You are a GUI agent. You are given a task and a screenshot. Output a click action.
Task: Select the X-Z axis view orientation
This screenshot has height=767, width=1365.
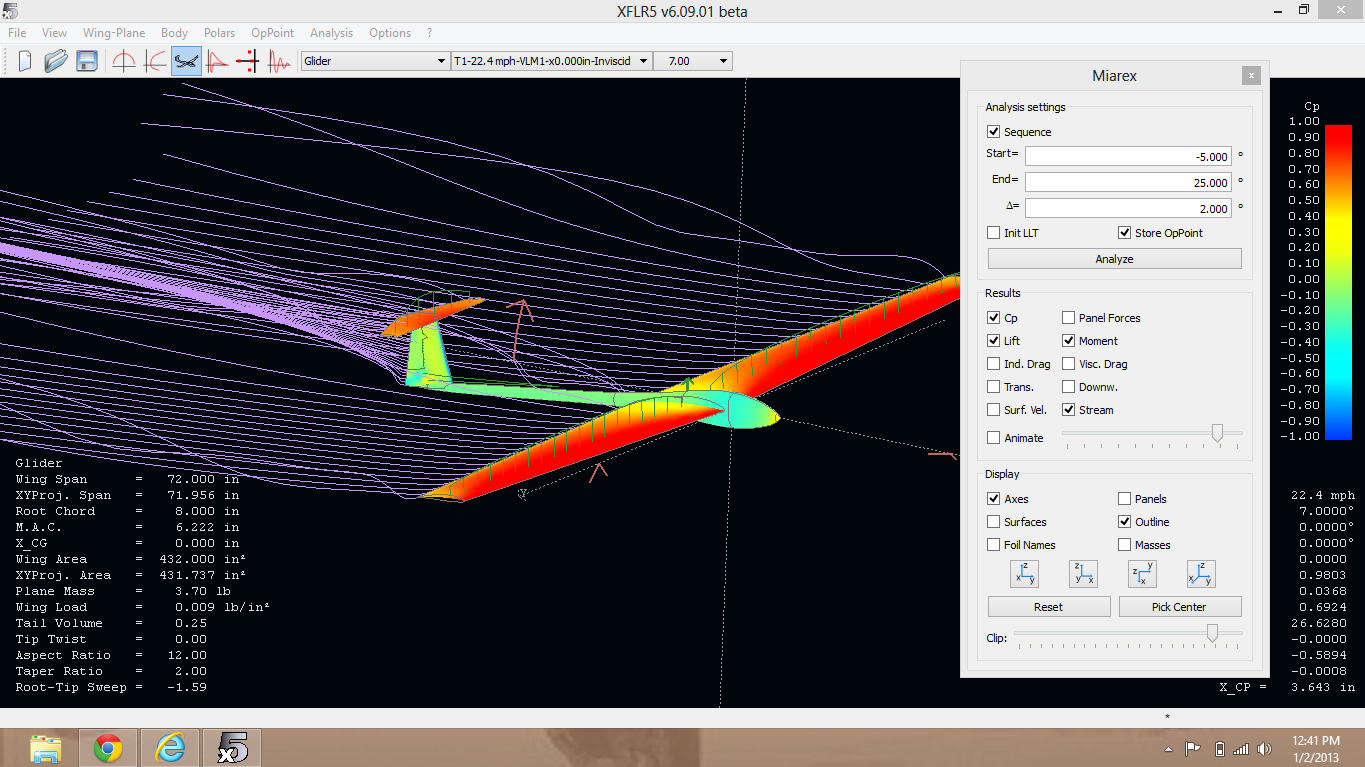[1083, 573]
